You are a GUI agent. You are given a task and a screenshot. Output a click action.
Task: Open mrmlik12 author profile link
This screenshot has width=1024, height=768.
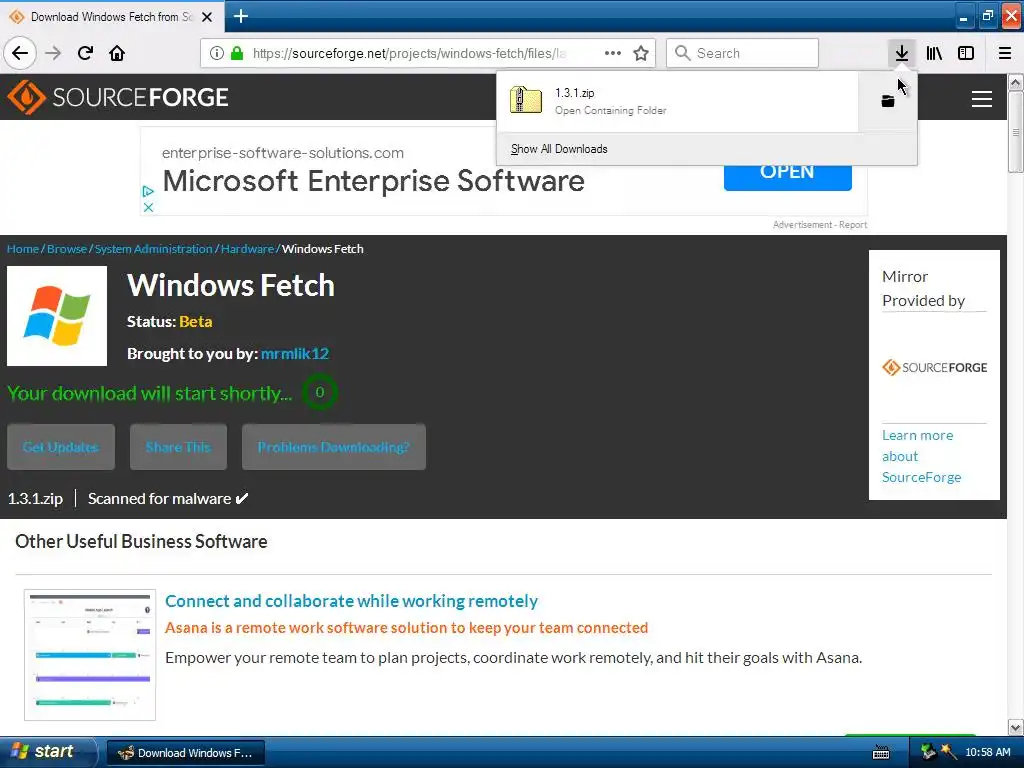(x=295, y=353)
